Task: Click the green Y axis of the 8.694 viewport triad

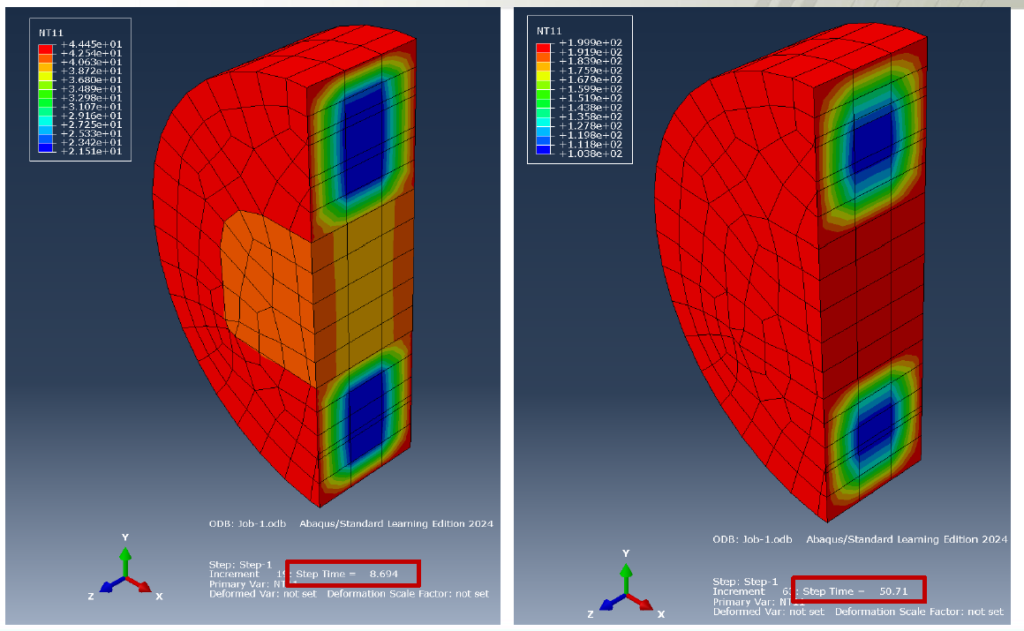Action: pos(125,560)
